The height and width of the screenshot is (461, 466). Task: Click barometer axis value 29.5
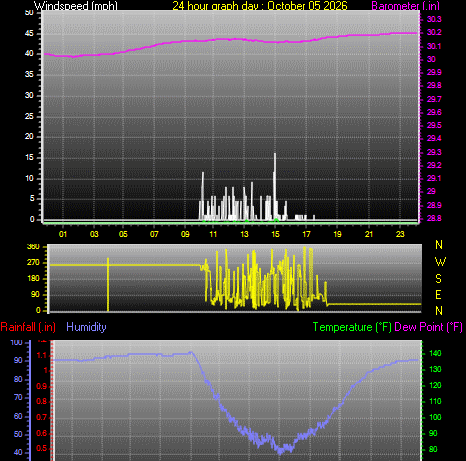[434, 125]
